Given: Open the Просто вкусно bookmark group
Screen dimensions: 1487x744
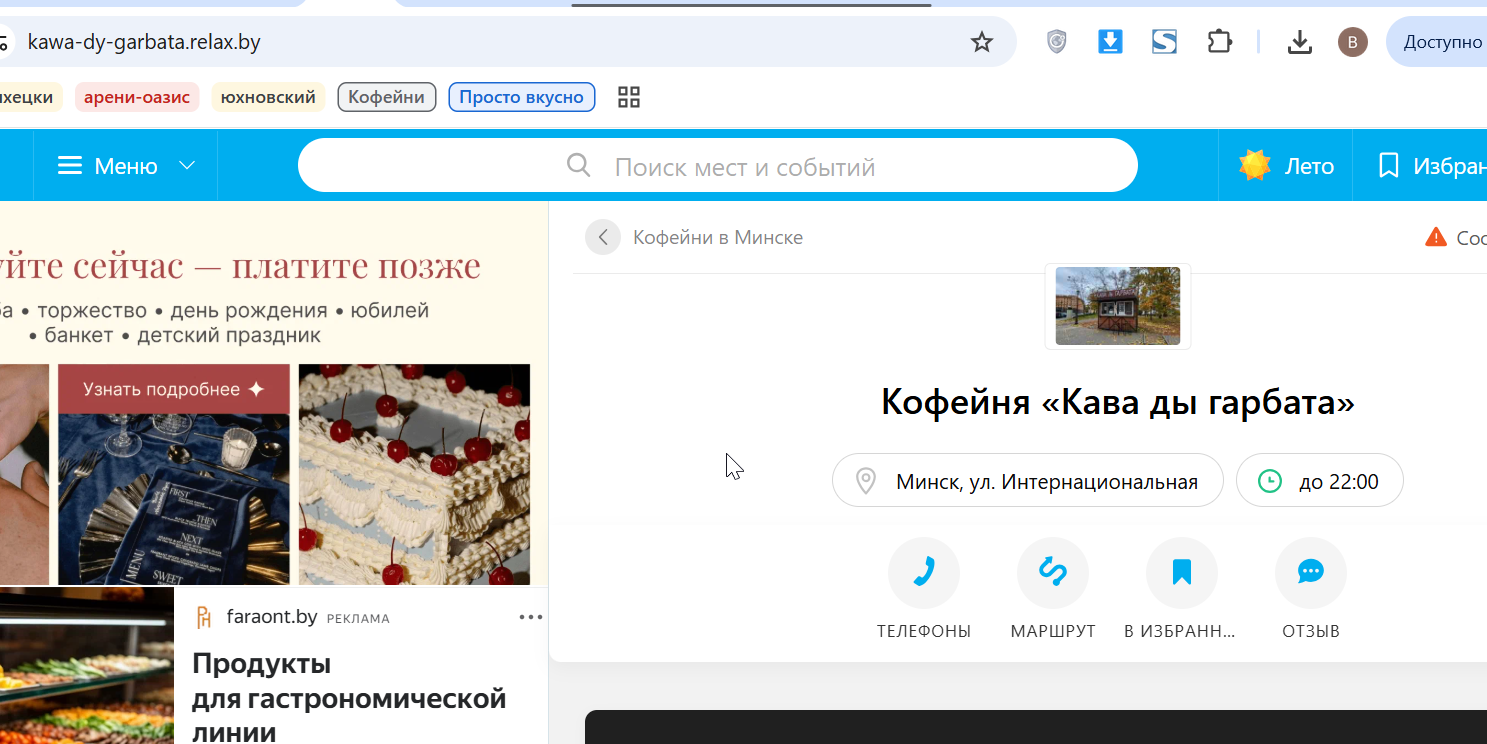Looking at the screenshot, I should pos(522,97).
